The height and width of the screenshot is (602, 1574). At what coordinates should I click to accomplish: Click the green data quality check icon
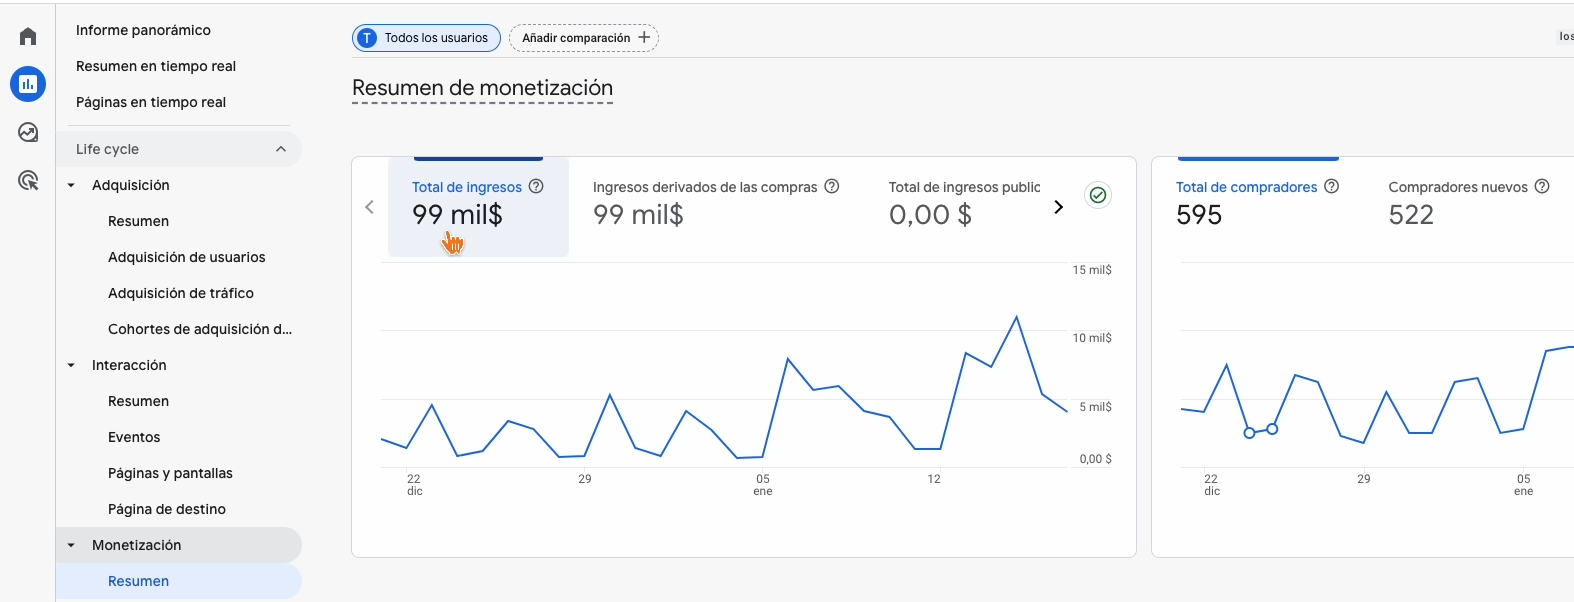(x=1098, y=195)
